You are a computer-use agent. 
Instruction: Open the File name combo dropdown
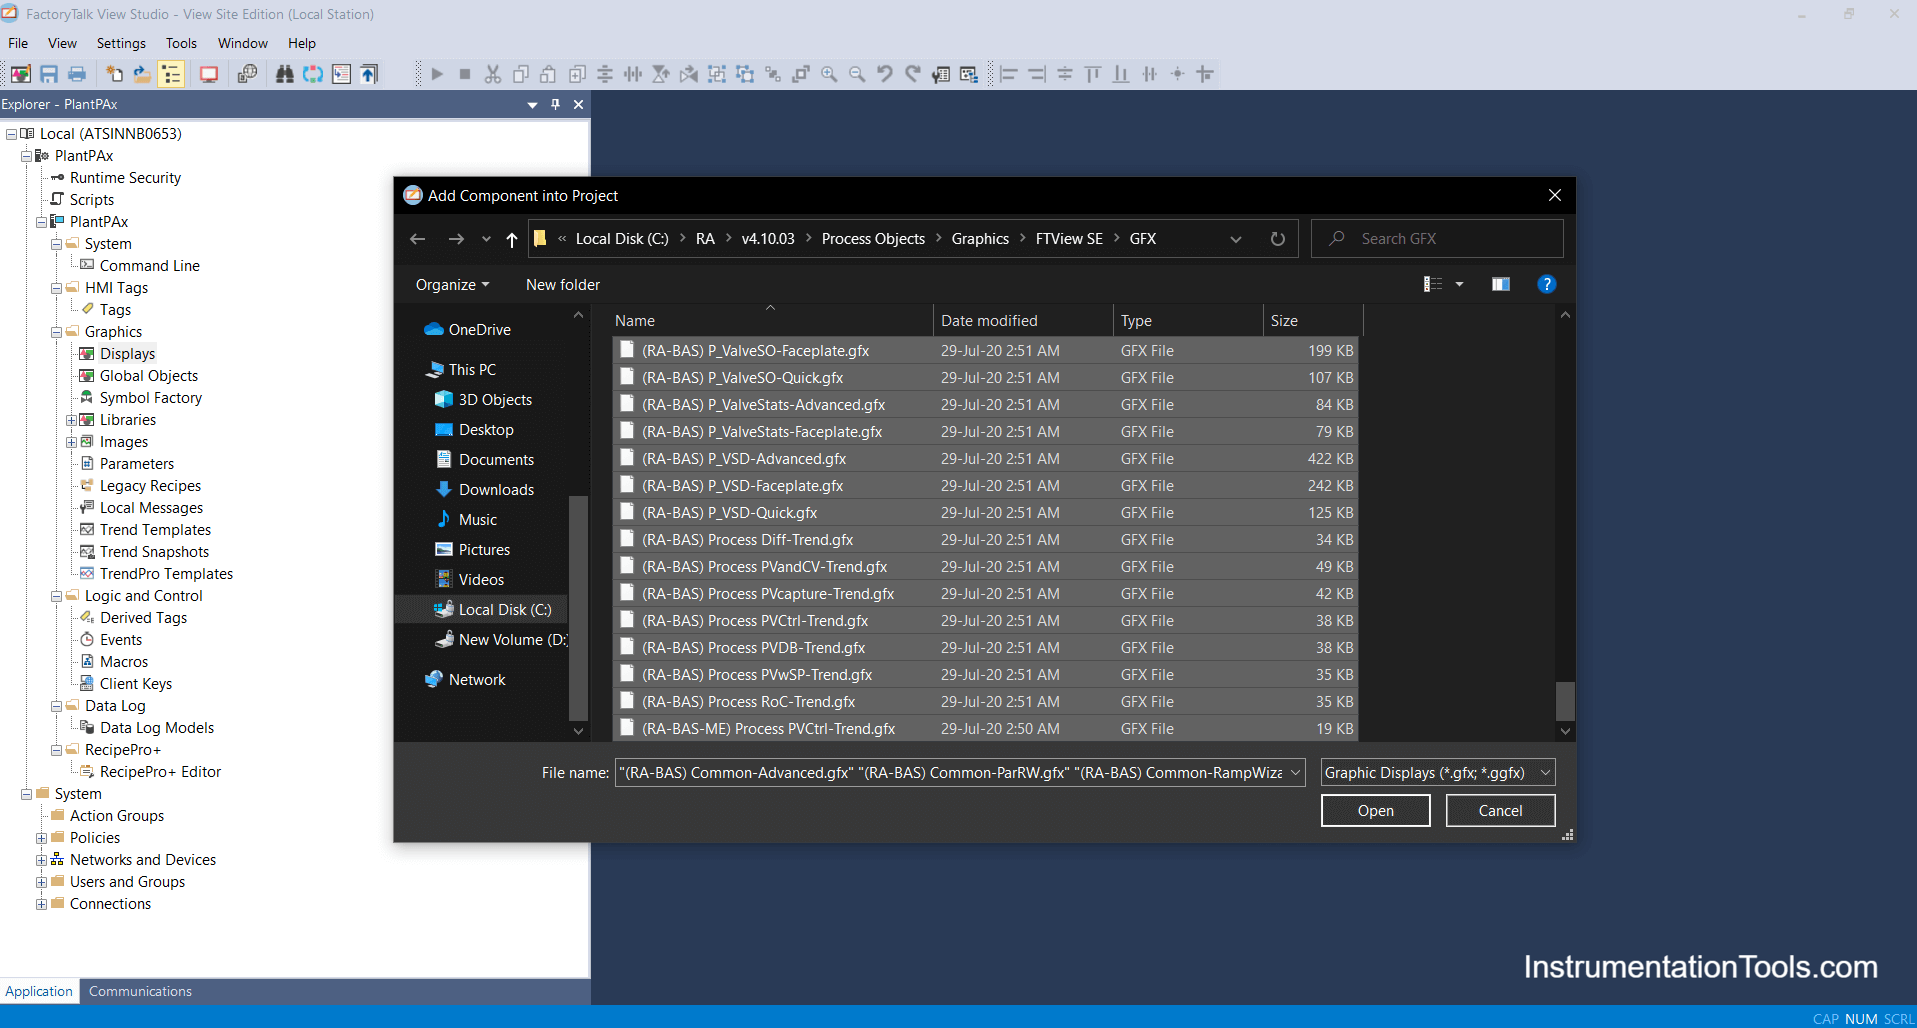pos(1295,773)
